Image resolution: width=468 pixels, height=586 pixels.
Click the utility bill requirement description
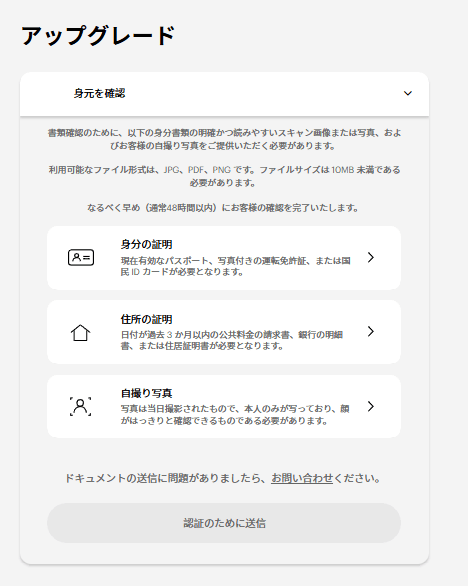tap(232, 340)
